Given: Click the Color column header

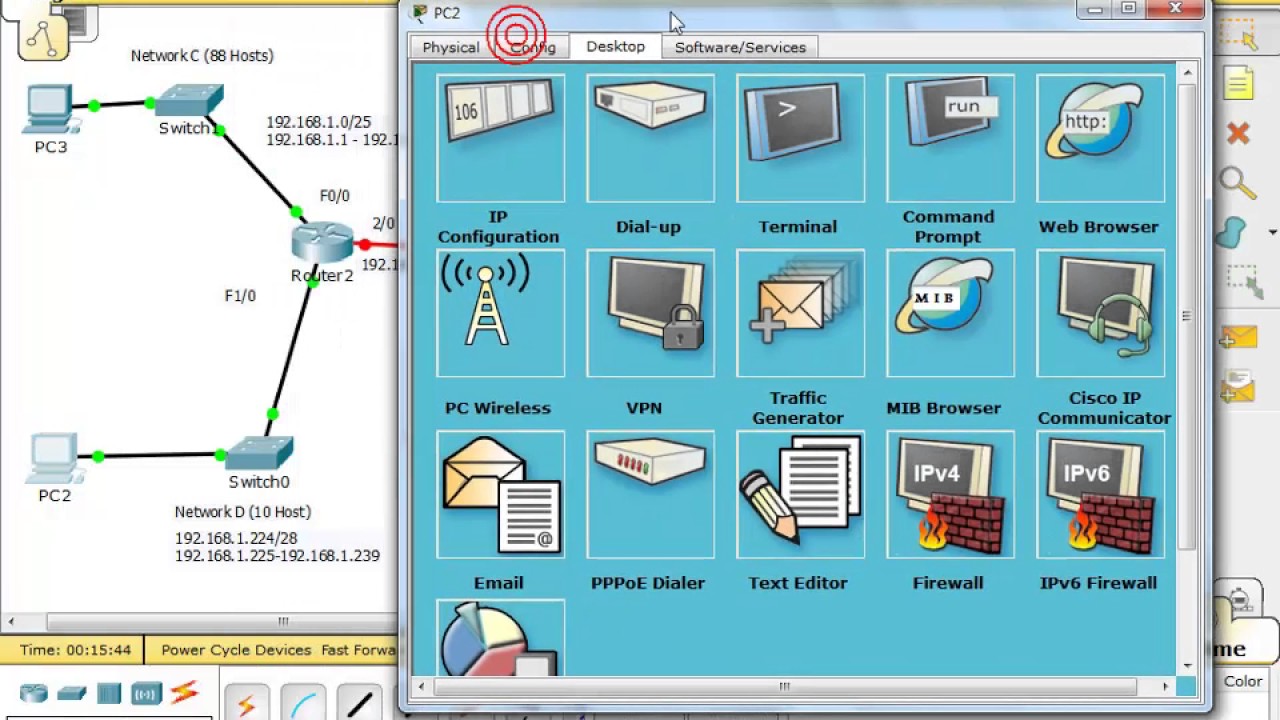Looking at the screenshot, I should 1243,681.
